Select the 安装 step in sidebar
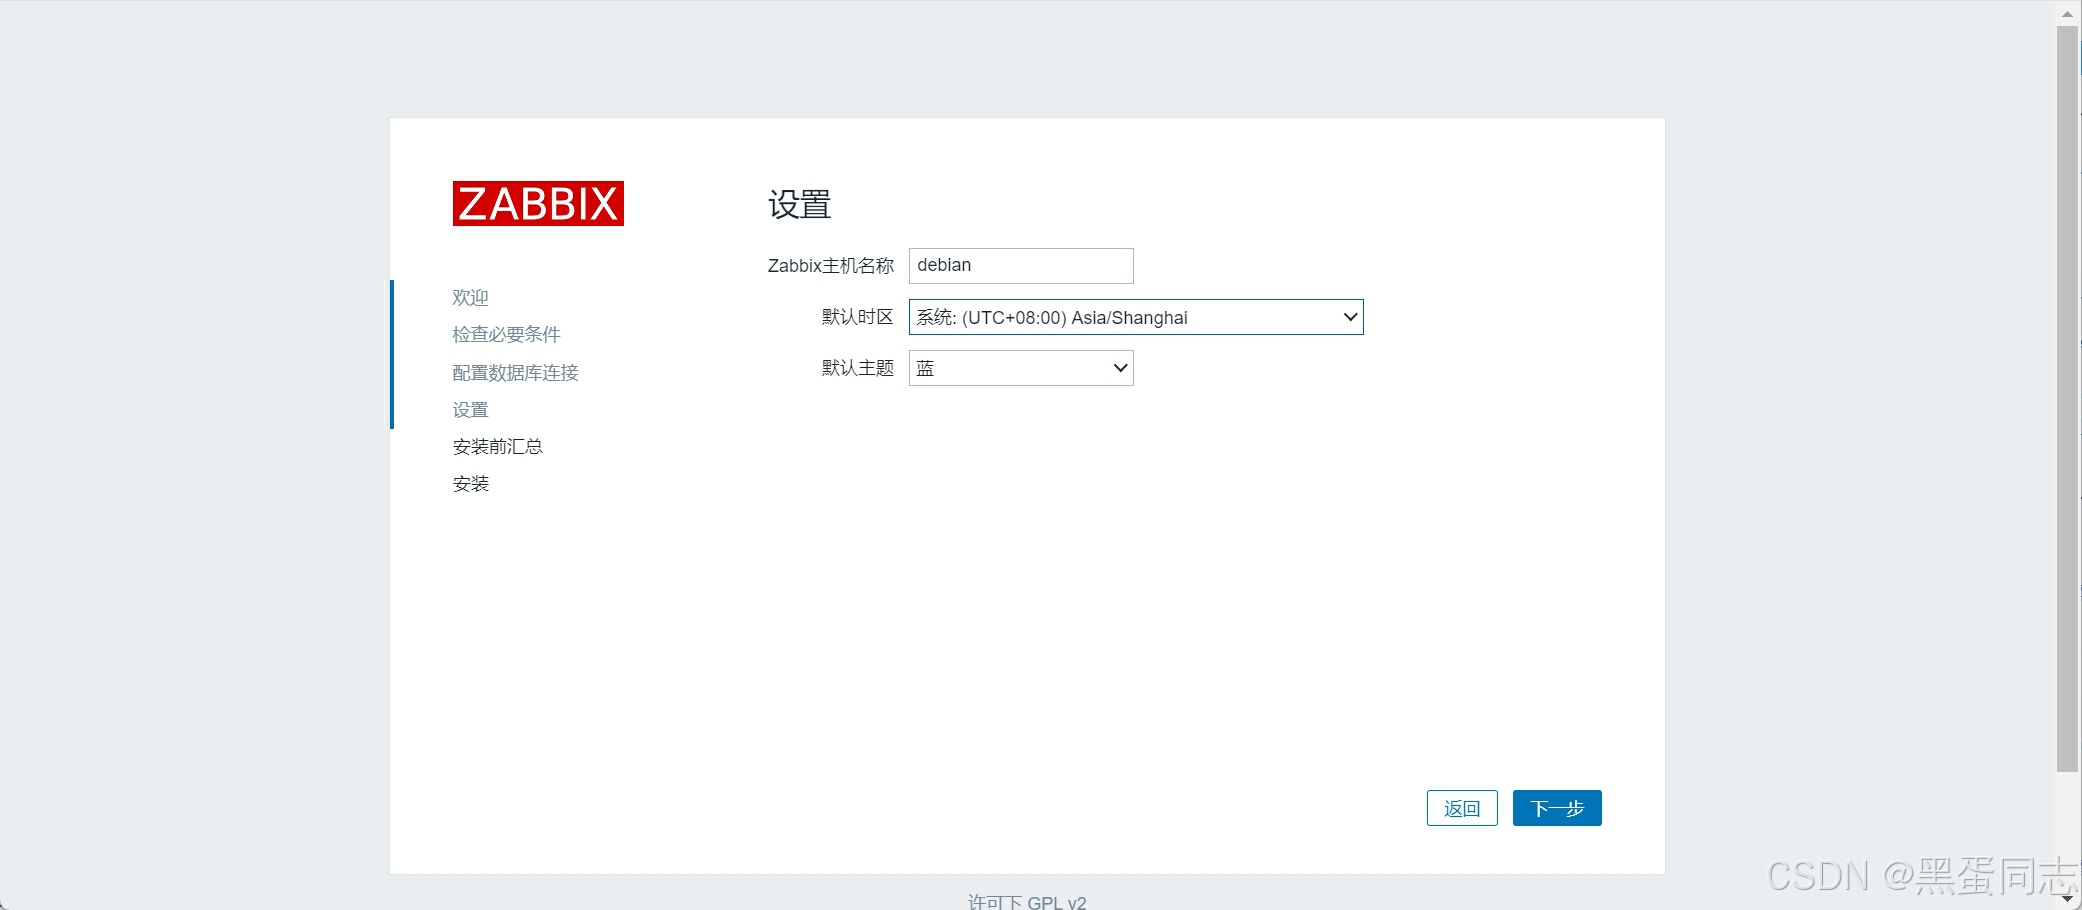 pyautogui.click(x=470, y=484)
